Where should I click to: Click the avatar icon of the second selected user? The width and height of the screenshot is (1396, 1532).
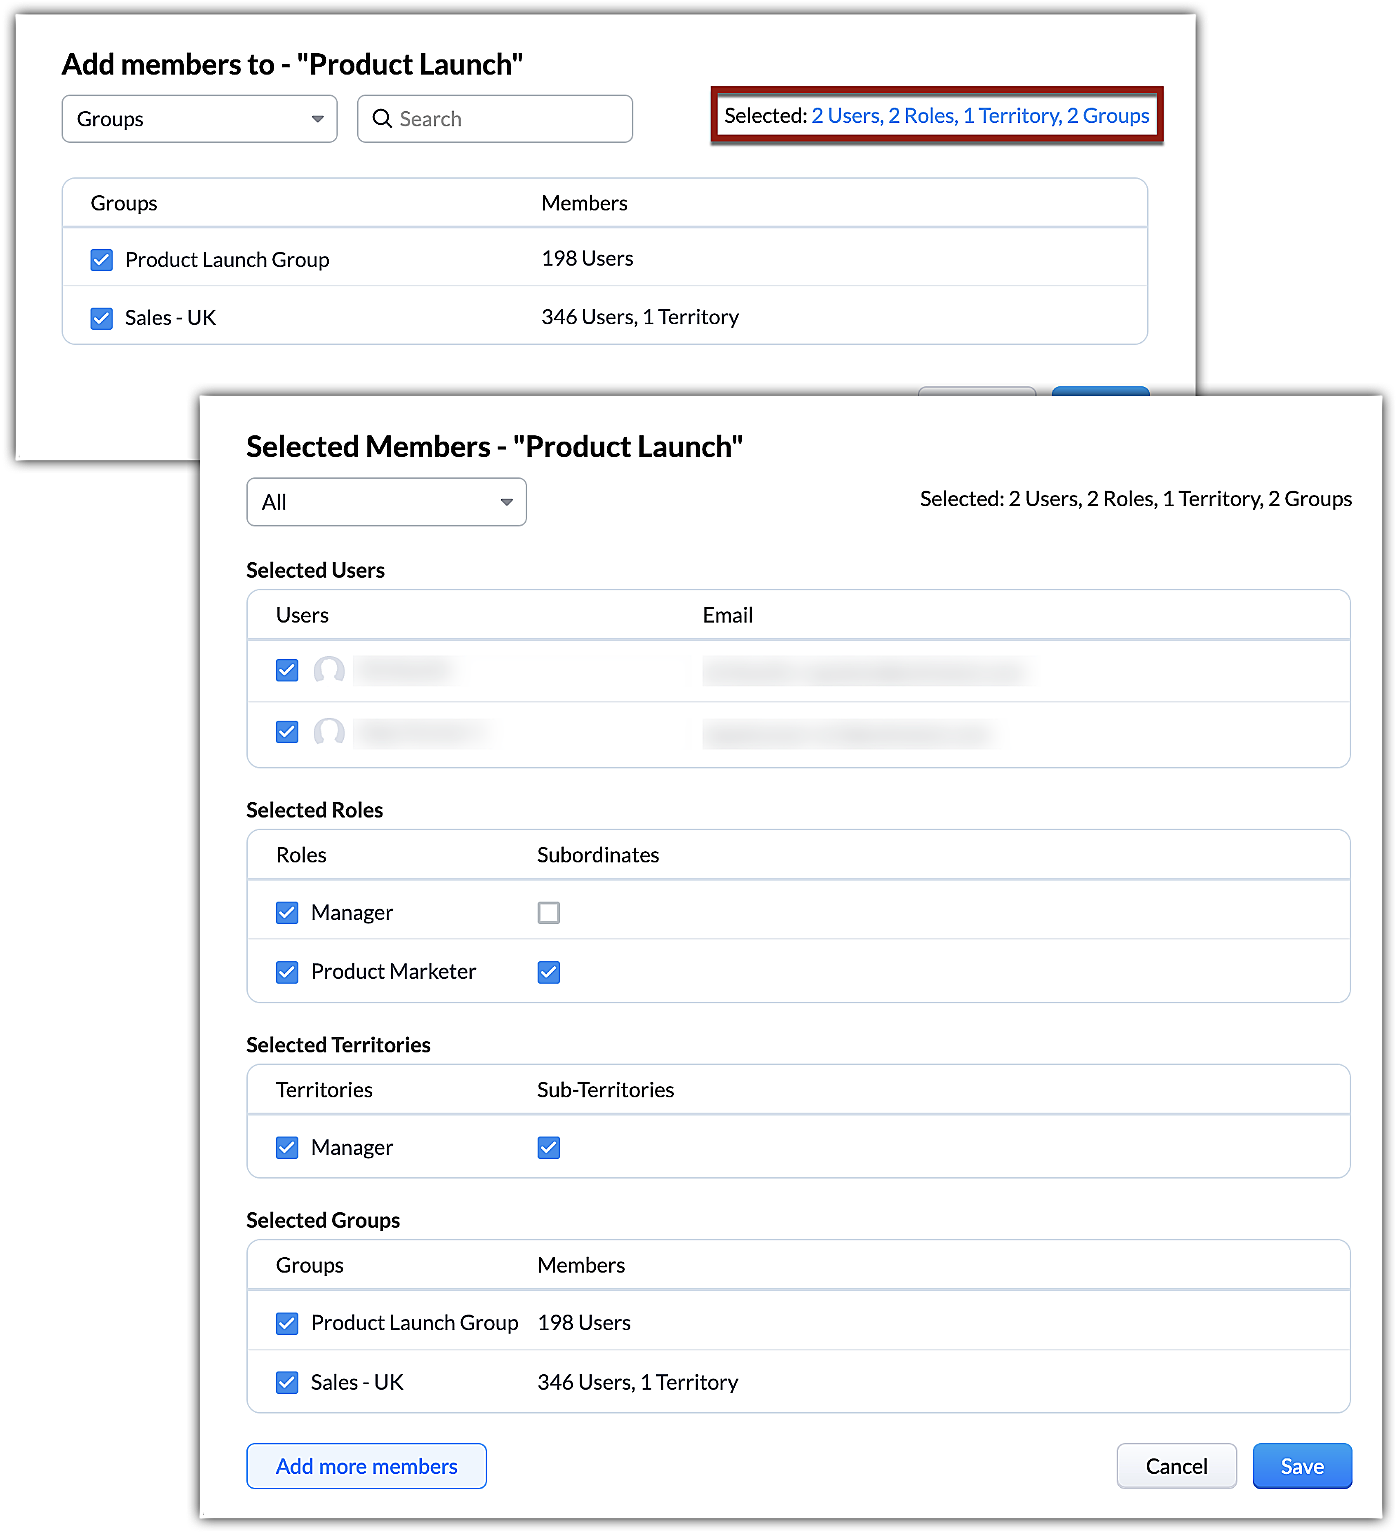click(x=329, y=732)
